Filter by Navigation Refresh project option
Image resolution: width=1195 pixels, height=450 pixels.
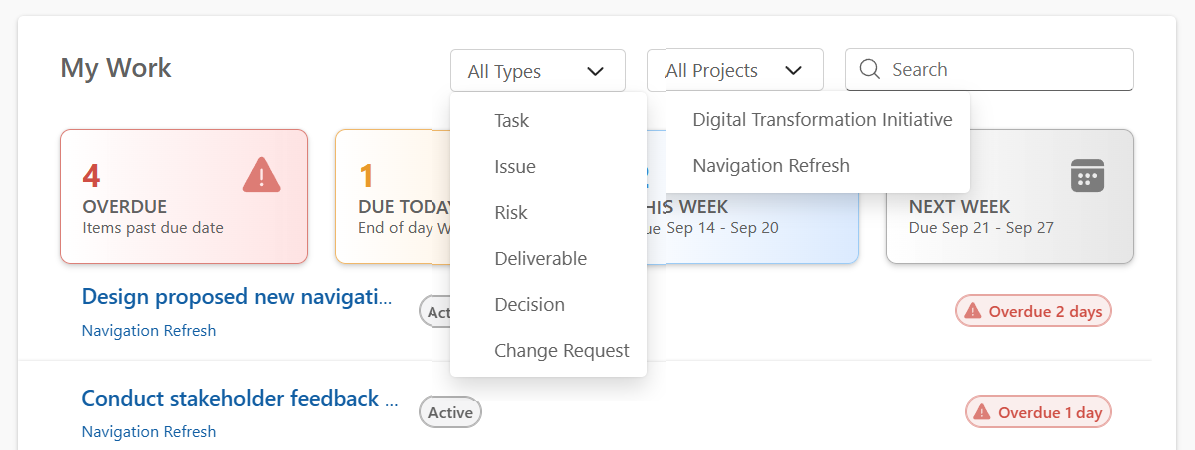point(771,166)
